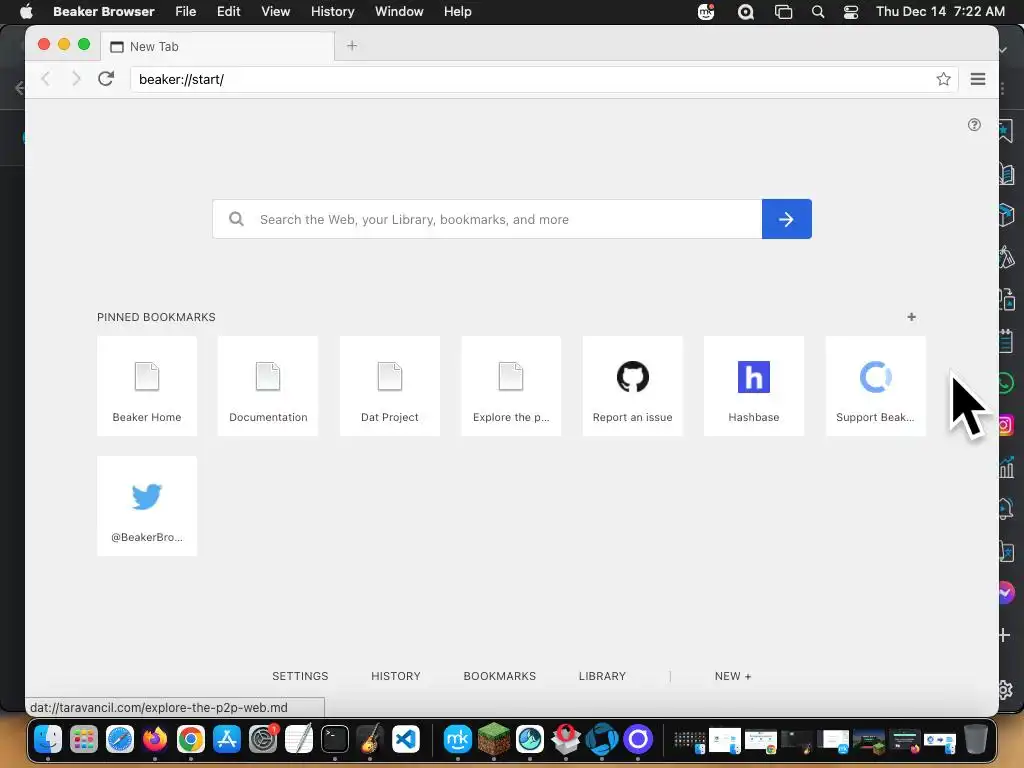Open the @BeakerBro... Twitter tile

(147, 506)
